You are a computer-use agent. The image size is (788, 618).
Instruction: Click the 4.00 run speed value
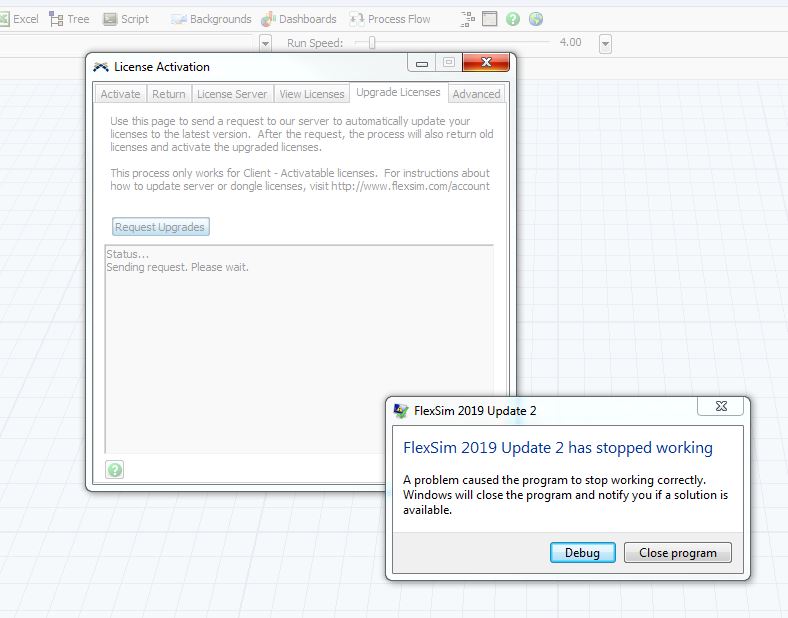click(570, 43)
